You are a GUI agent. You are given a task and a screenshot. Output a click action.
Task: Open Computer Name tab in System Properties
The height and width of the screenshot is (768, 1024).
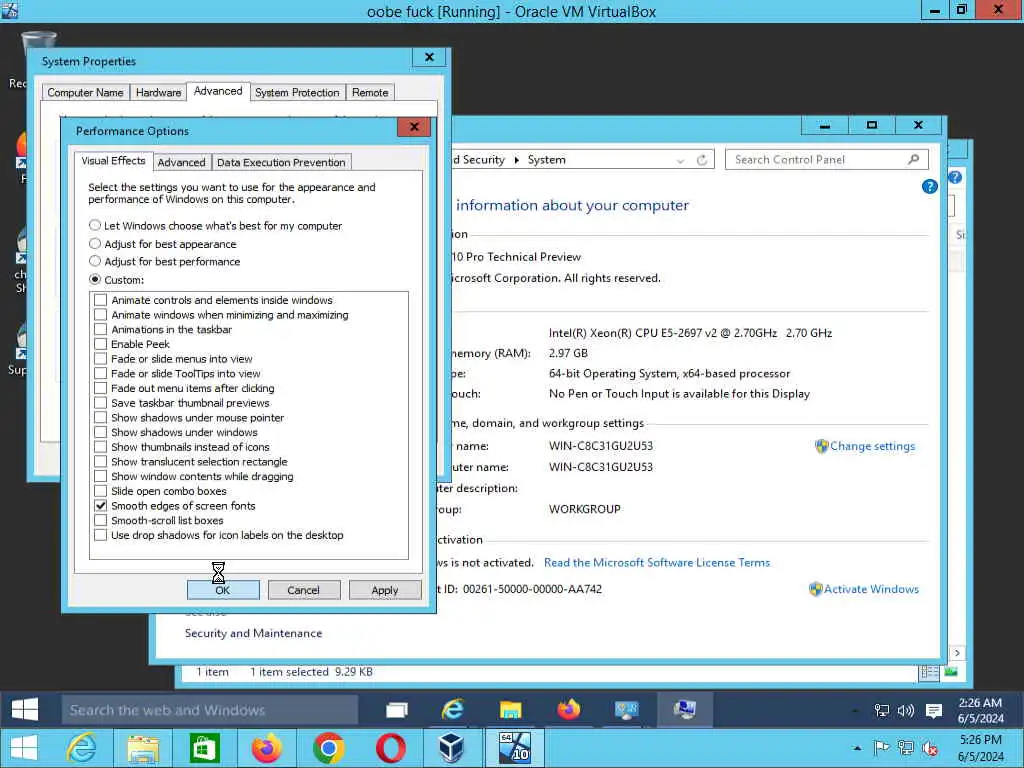[x=85, y=92]
